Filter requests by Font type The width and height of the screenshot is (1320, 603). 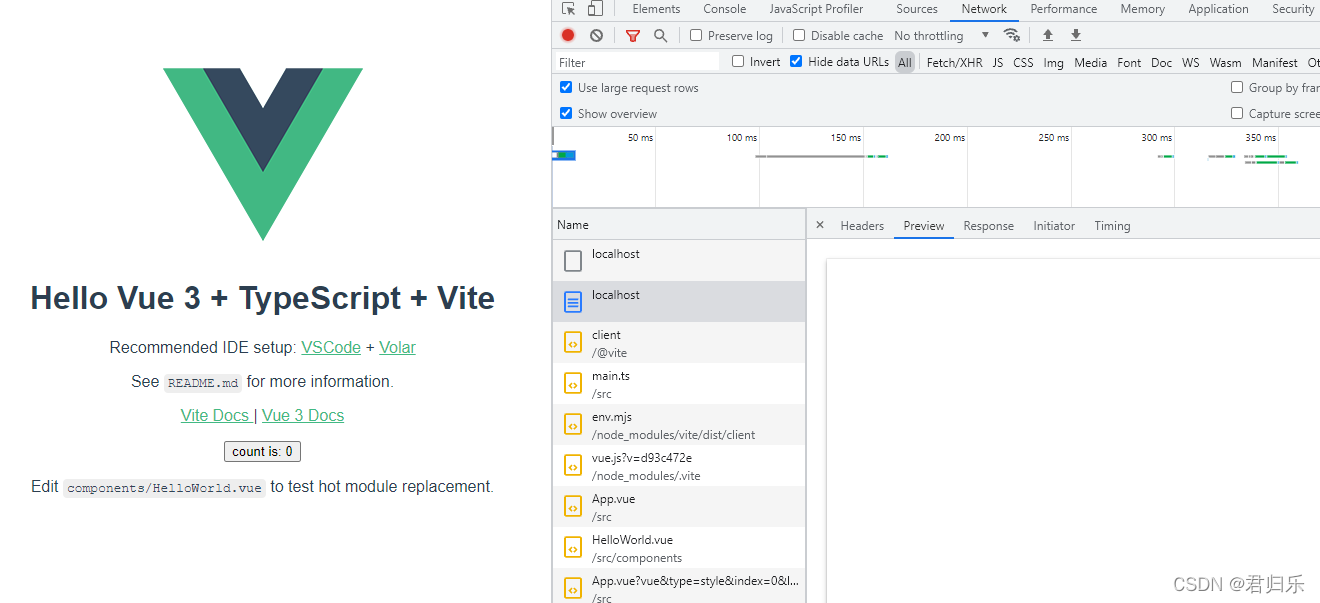coord(1129,62)
